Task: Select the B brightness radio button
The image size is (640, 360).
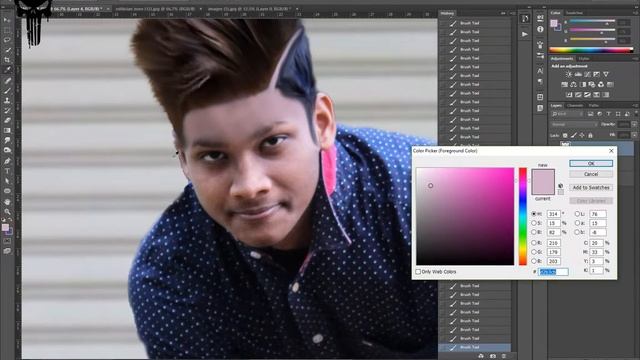Action: tap(534, 232)
